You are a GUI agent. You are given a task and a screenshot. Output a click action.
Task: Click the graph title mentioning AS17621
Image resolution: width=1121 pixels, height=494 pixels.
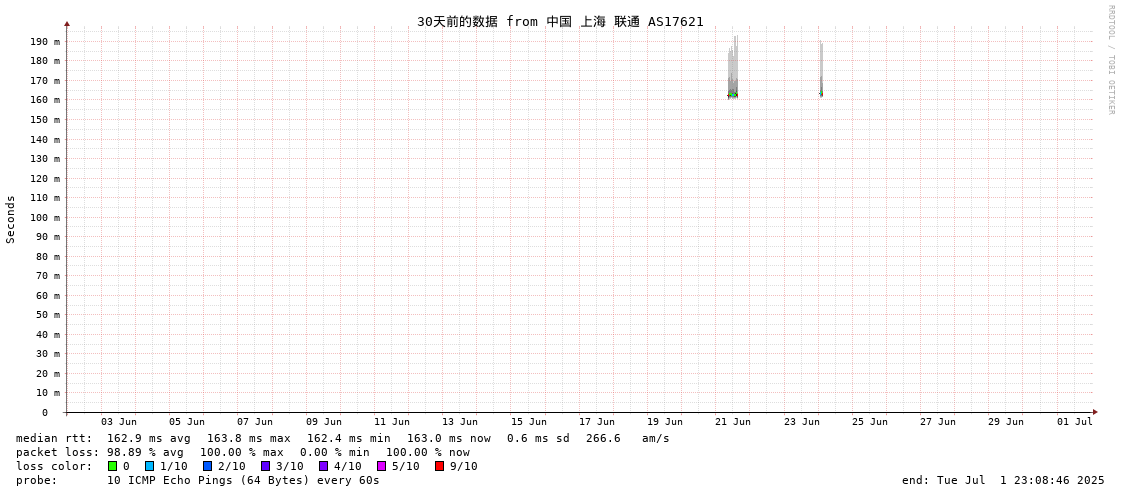click(560, 22)
